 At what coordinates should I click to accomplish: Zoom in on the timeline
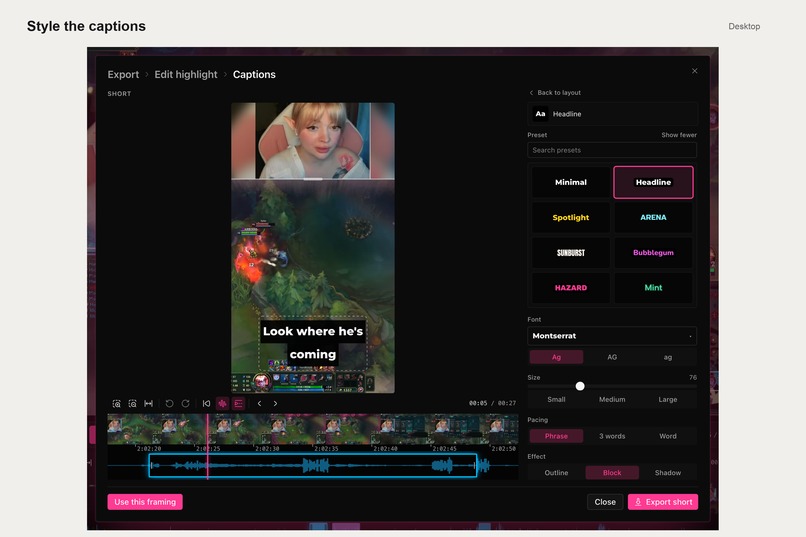(117, 403)
